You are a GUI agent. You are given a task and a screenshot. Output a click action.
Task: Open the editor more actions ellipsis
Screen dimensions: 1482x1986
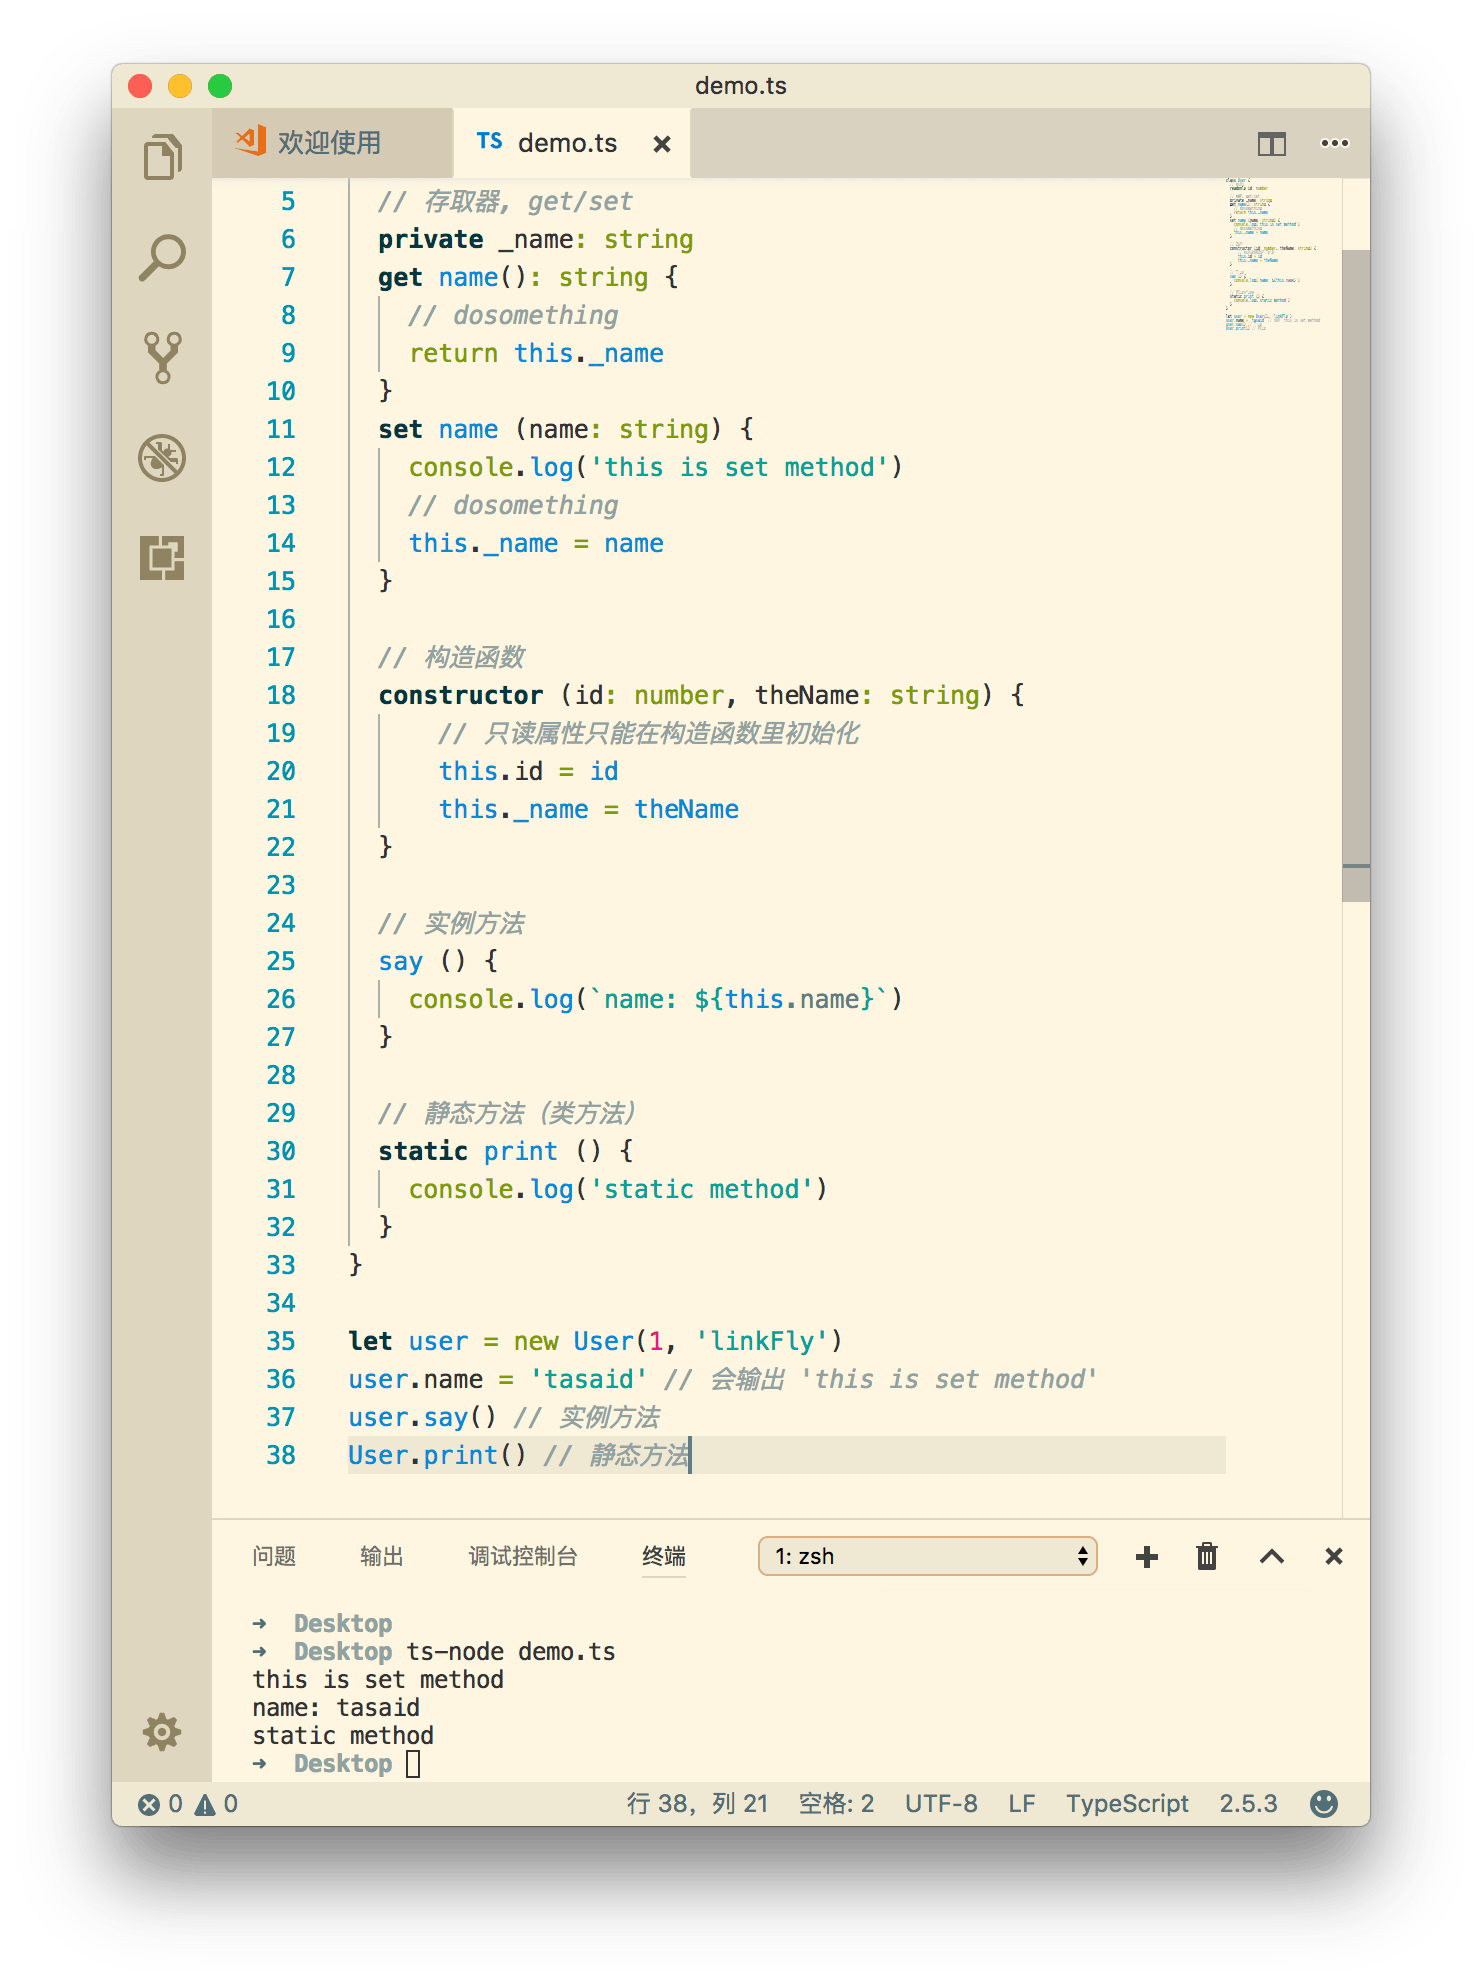[1334, 144]
